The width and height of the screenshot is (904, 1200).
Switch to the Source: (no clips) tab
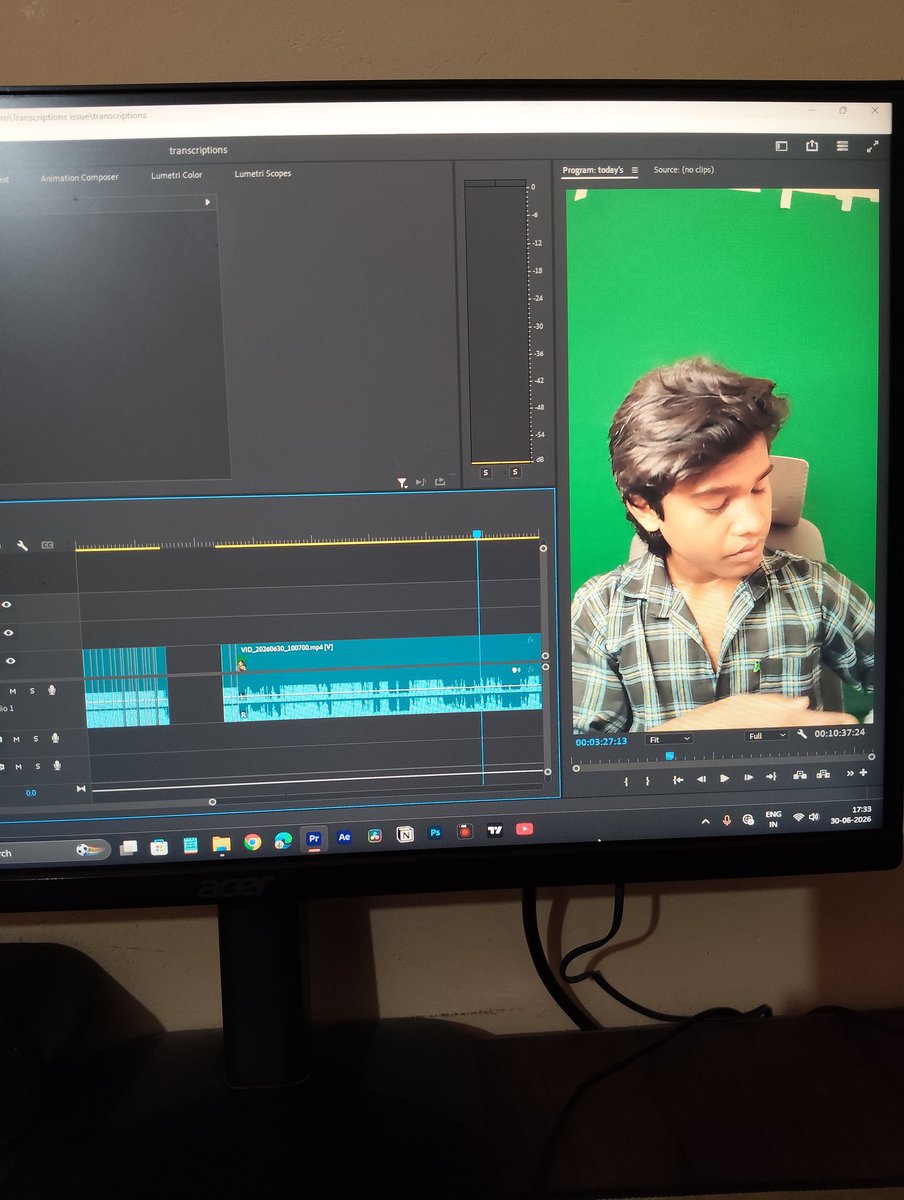[683, 170]
